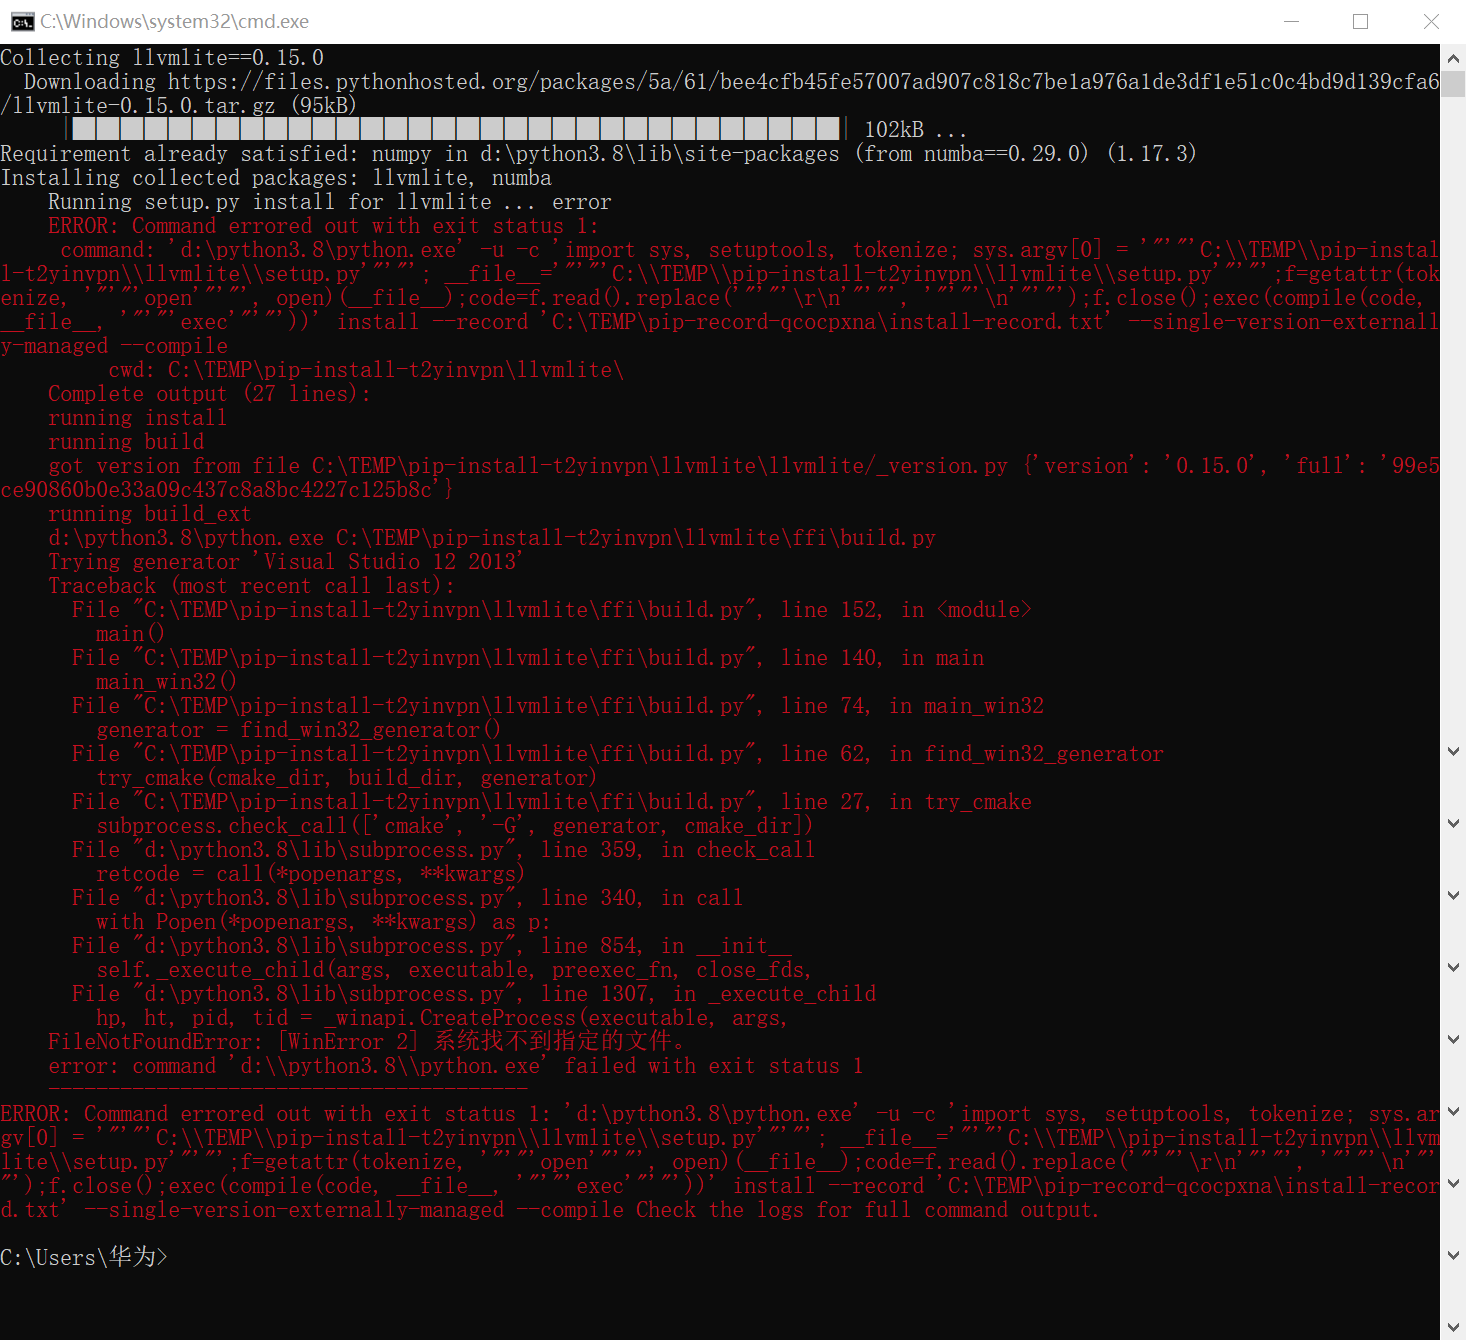
Task: Click the command prompt 'C:\Users\华为>'
Action: click(x=84, y=1257)
